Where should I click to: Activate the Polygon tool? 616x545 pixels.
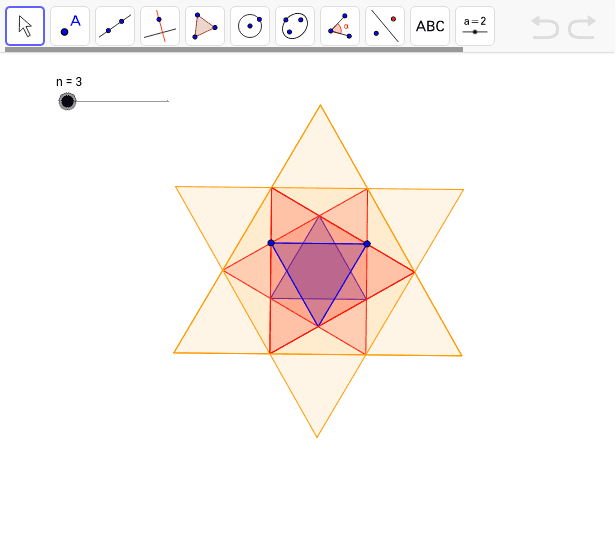coord(205,26)
